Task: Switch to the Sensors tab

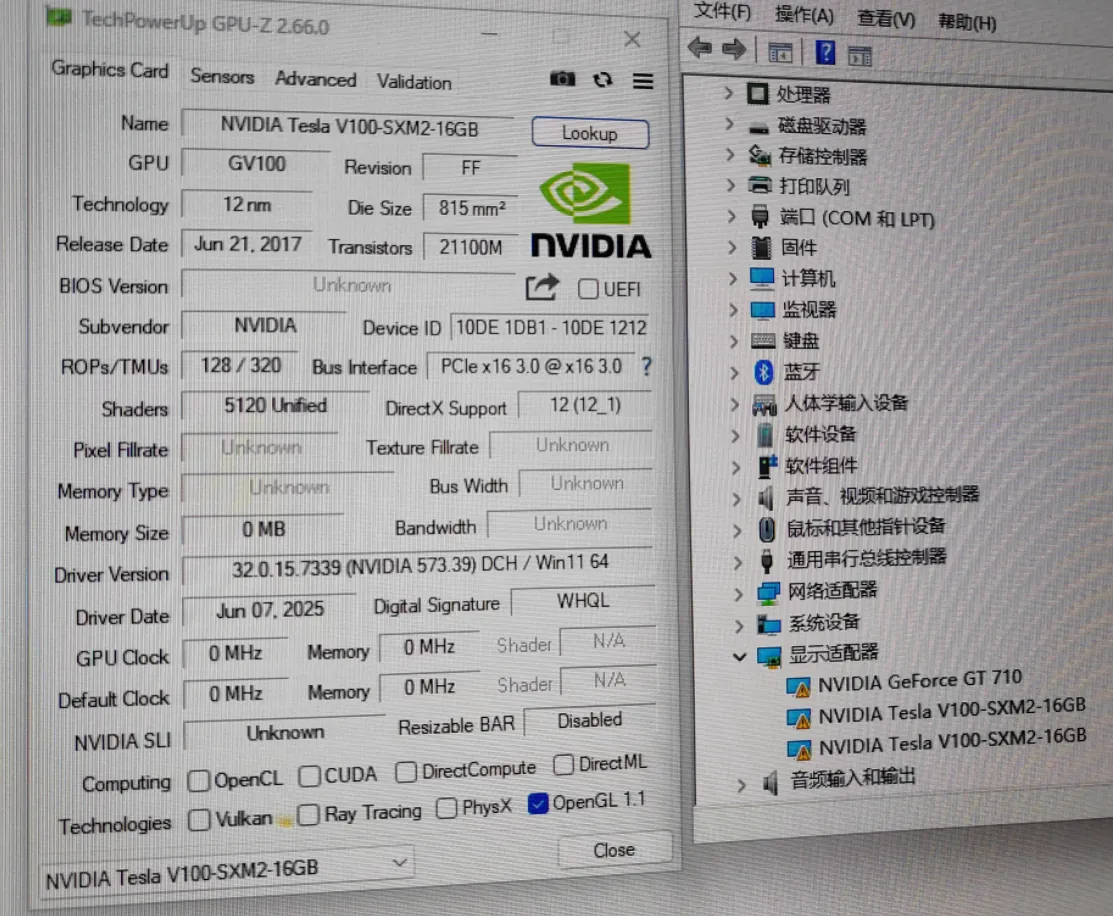Action: tap(221, 76)
